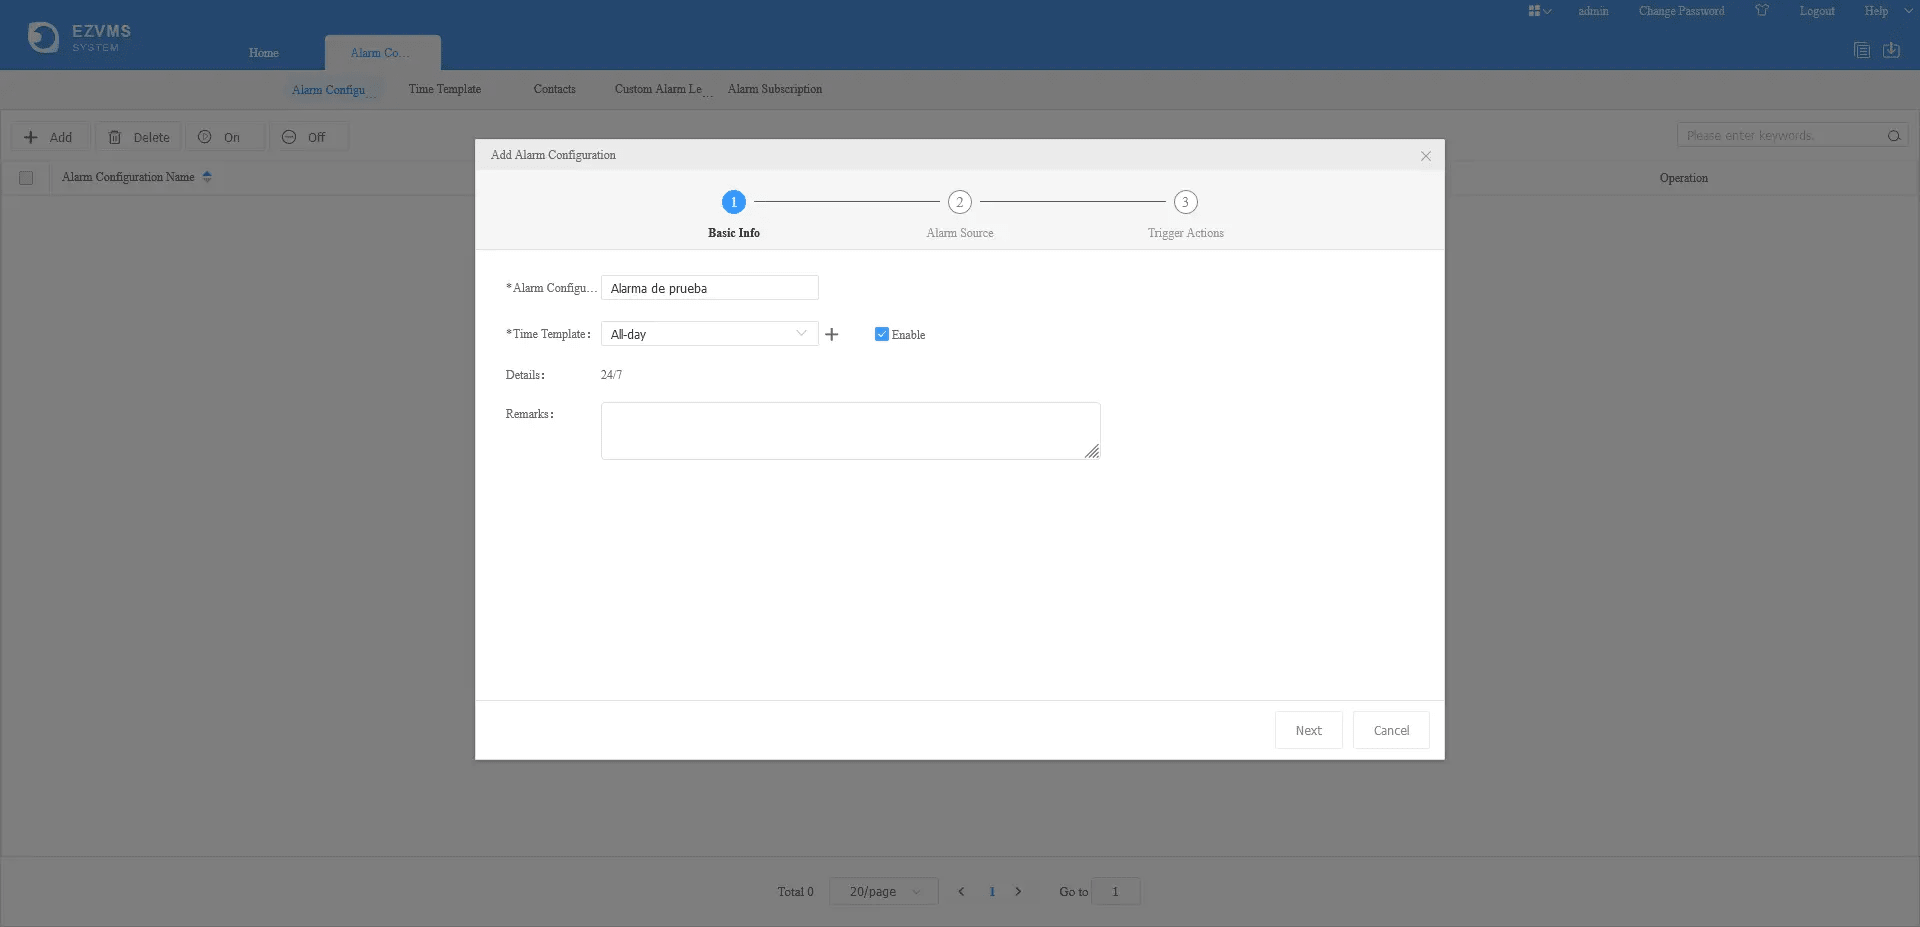
Task: Click the Next button
Action: coord(1308,730)
